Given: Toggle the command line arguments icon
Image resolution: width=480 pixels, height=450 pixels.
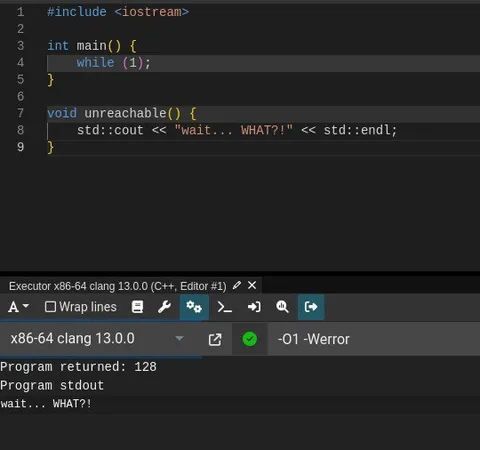Looking at the screenshot, I should (x=224, y=307).
